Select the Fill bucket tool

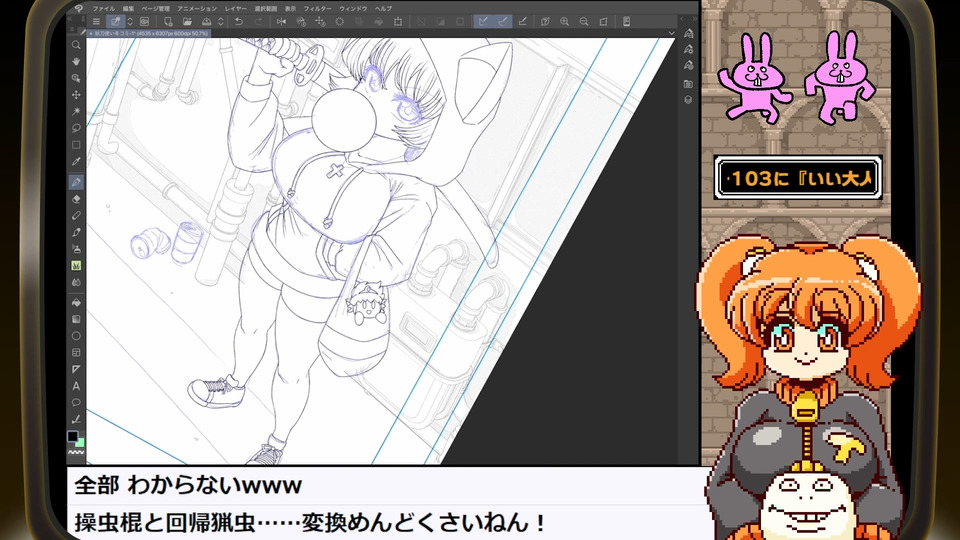coord(76,302)
